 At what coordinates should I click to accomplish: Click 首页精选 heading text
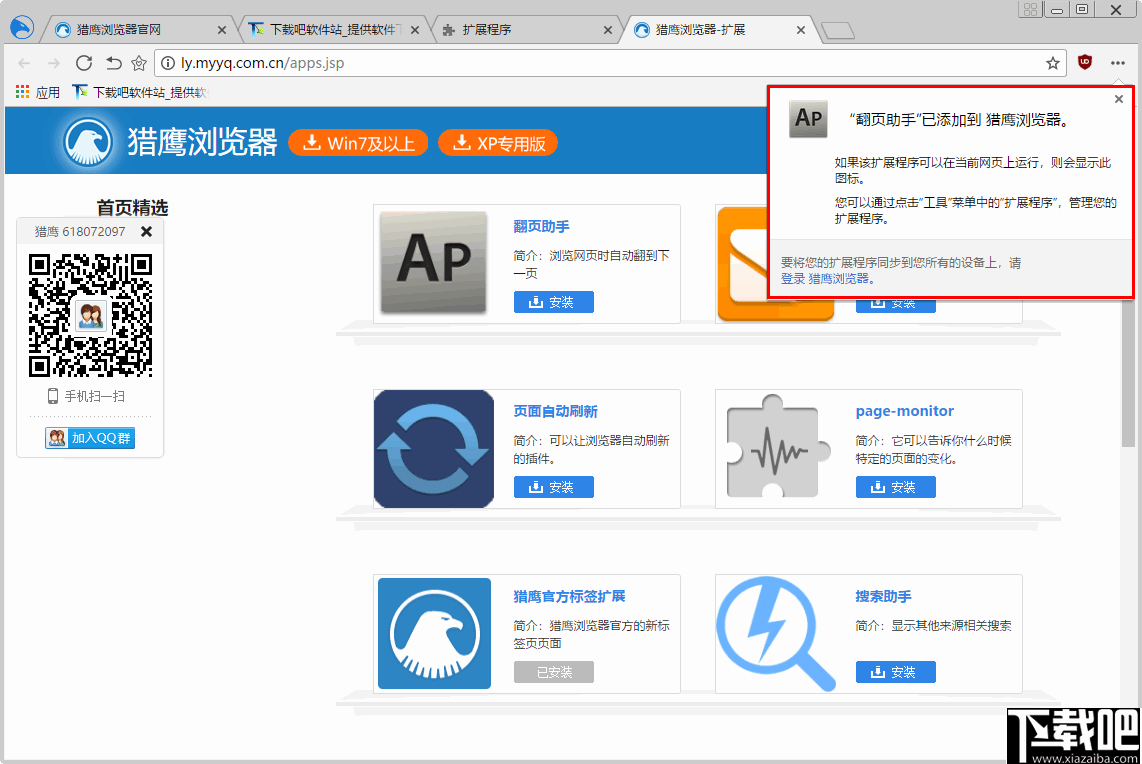(x=133, y=208)
